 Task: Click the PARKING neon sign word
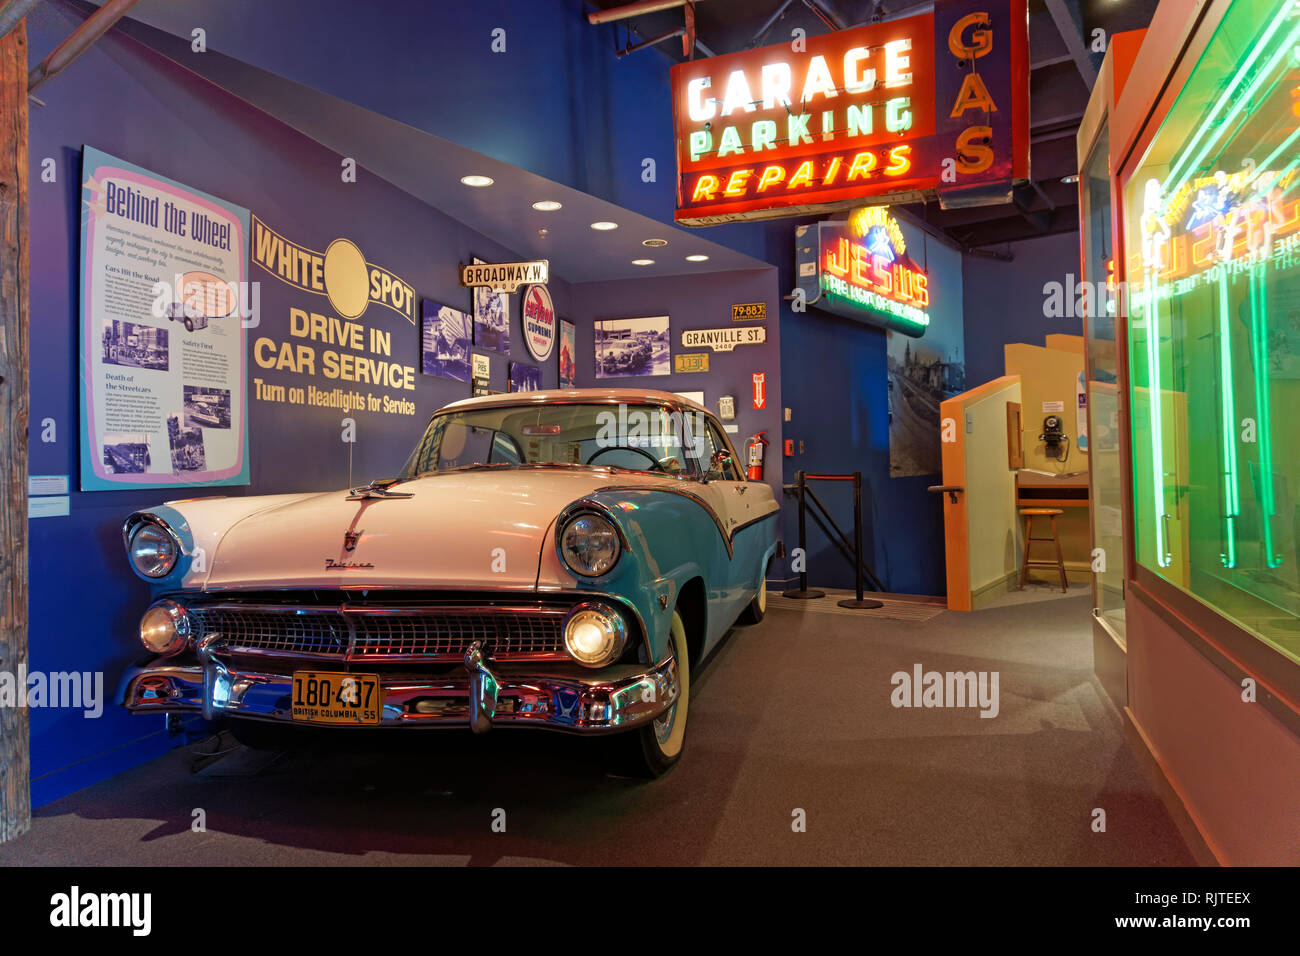(x=800, y=129)
